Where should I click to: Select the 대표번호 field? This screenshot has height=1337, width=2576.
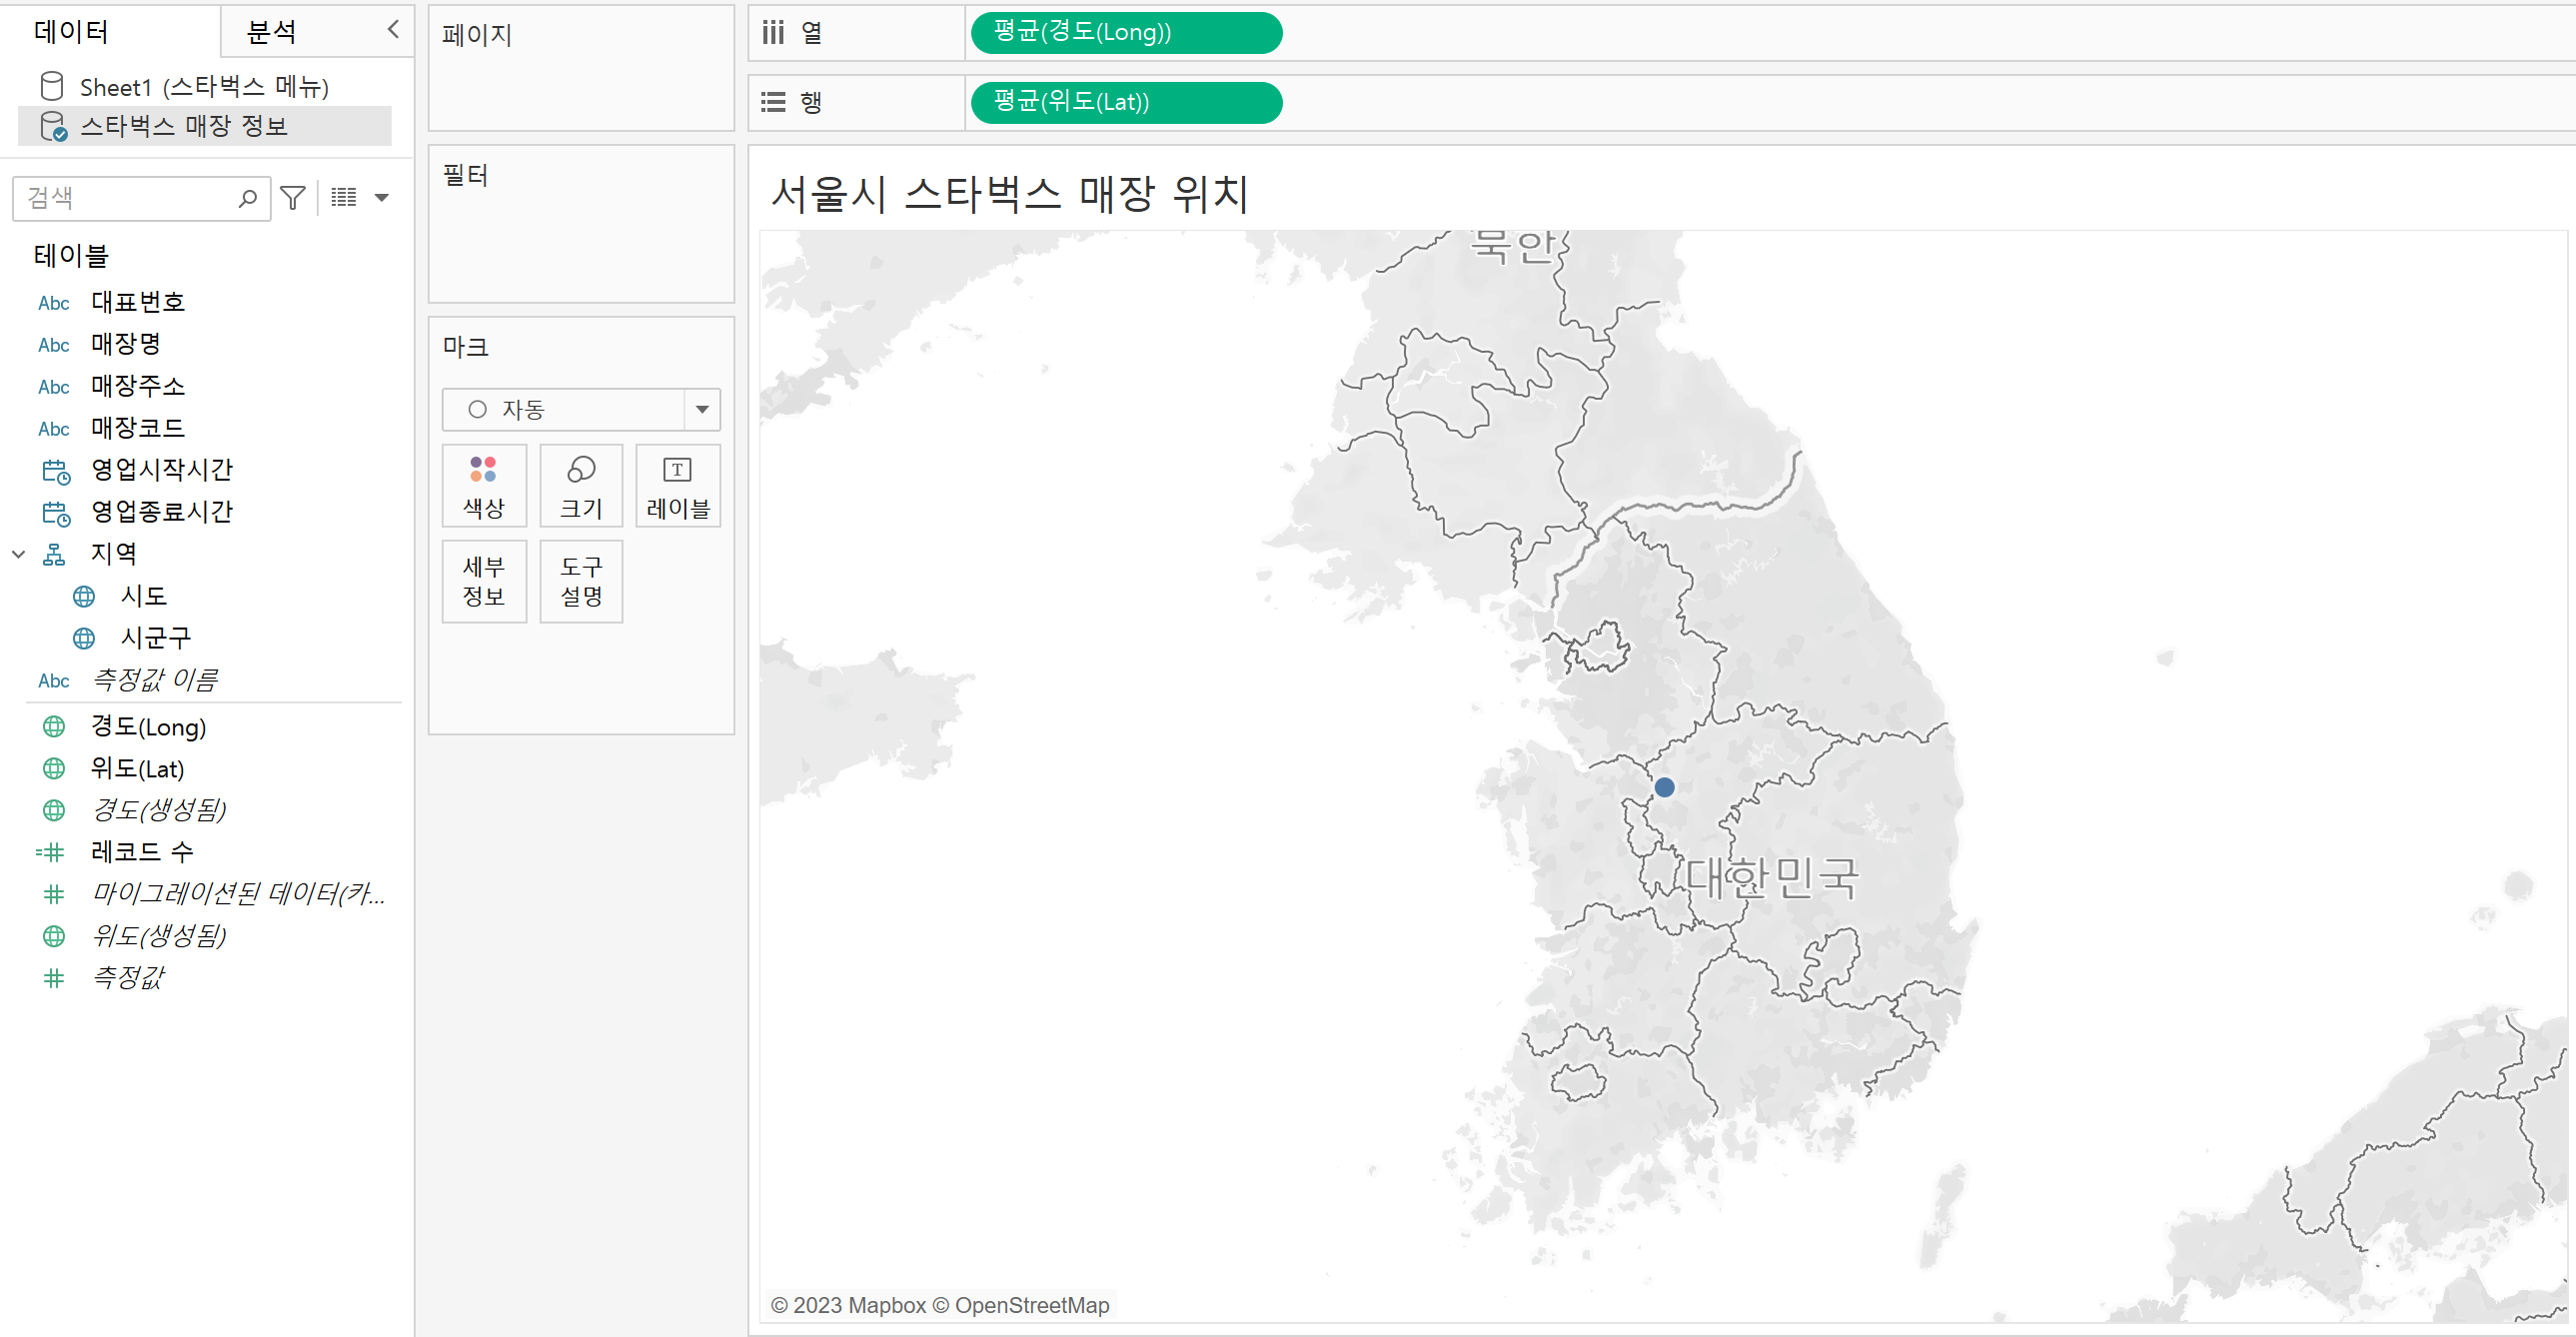pos(138,302)
